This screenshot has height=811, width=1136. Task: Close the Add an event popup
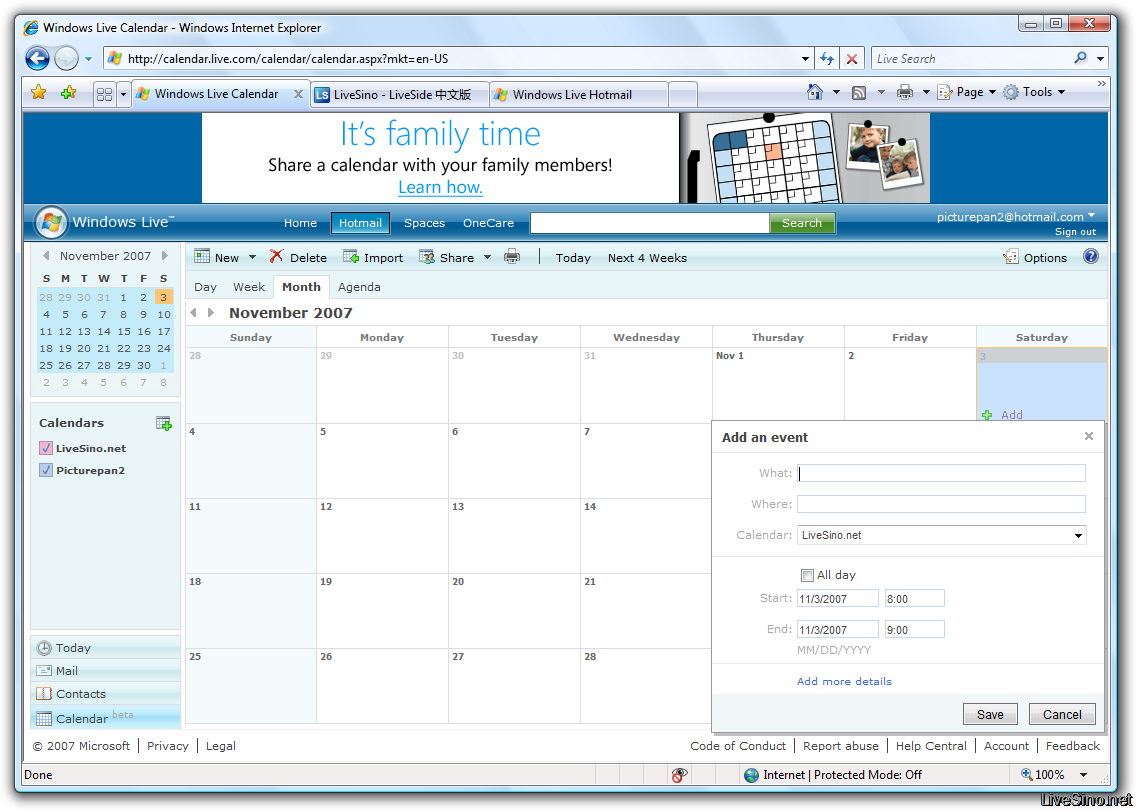[x=1088, y=436]
